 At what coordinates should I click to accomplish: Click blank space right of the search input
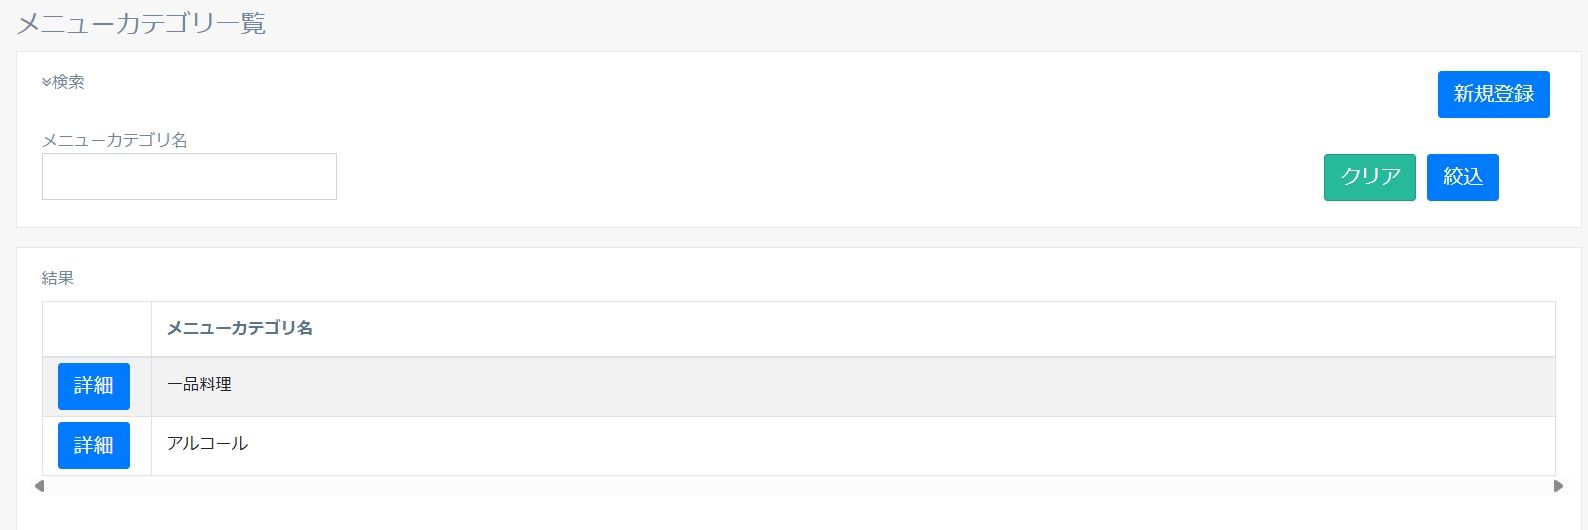tap(800, 177)
